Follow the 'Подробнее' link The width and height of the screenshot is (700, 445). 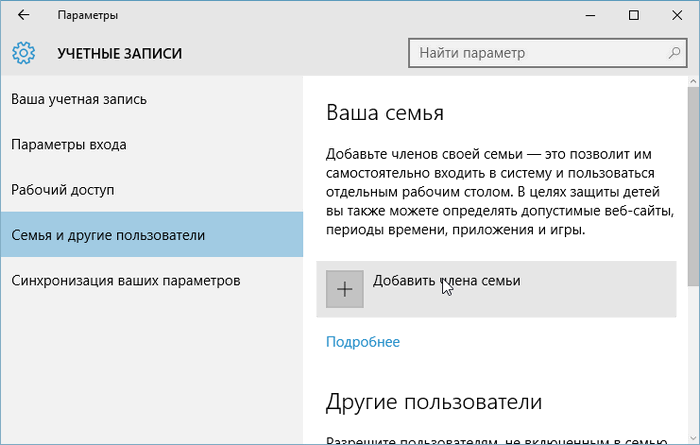(x=363, y=342)
